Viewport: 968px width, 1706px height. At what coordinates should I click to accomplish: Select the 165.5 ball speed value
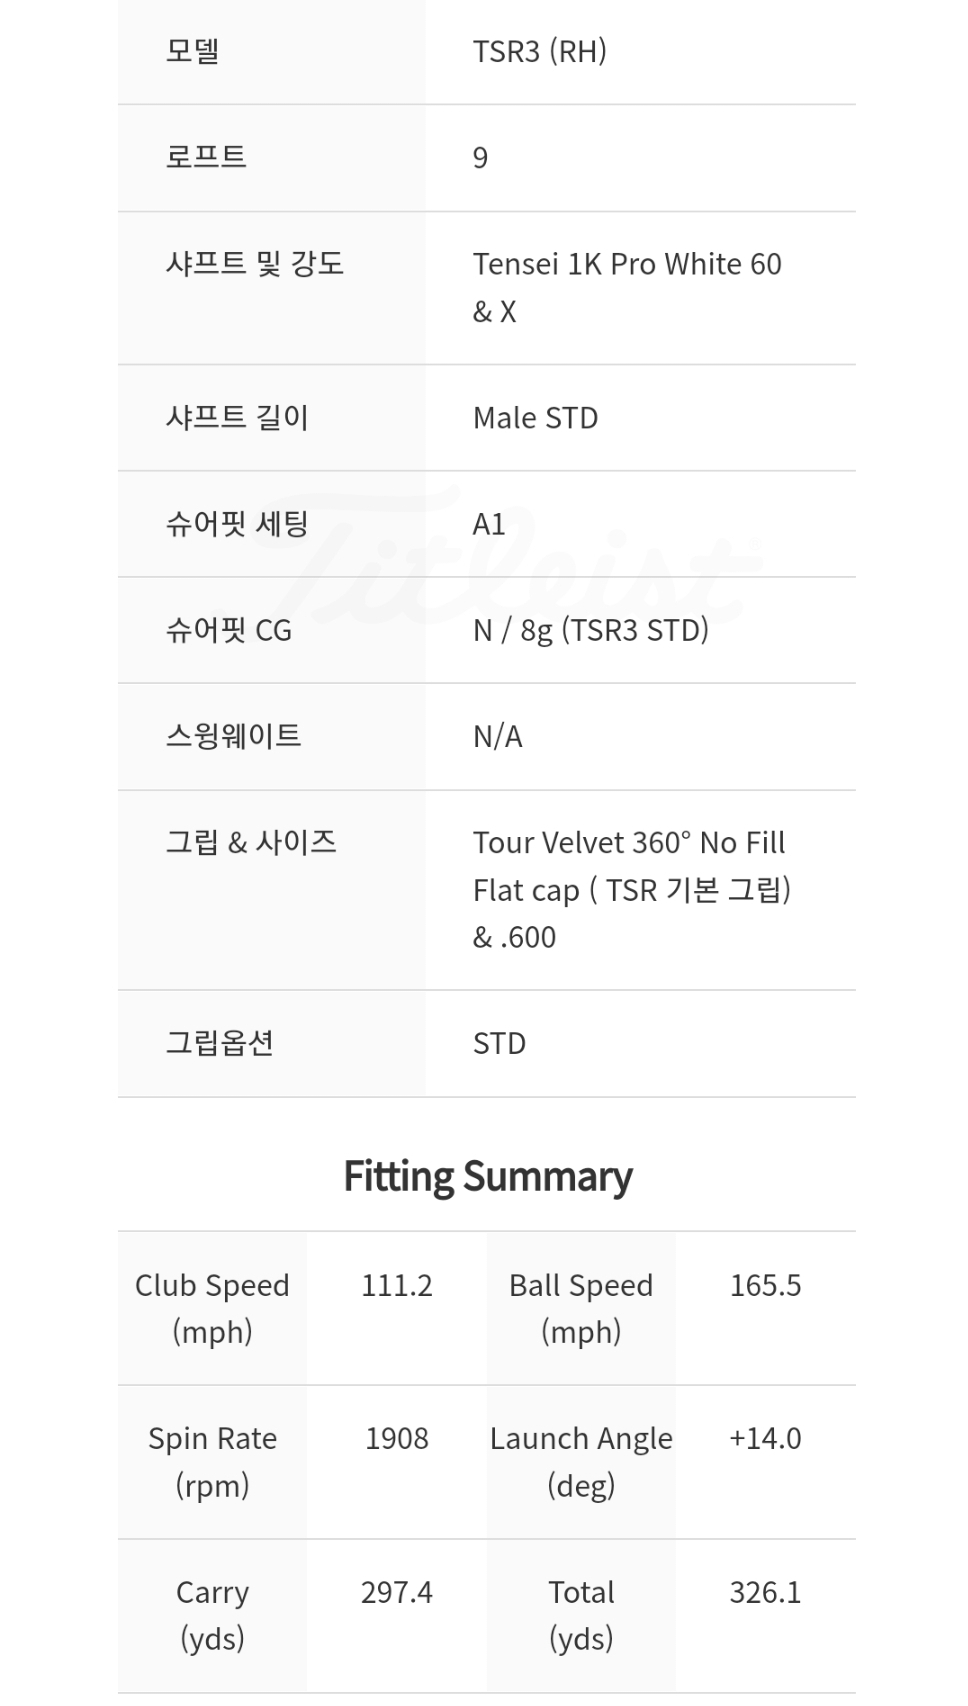click(765, 1285)
